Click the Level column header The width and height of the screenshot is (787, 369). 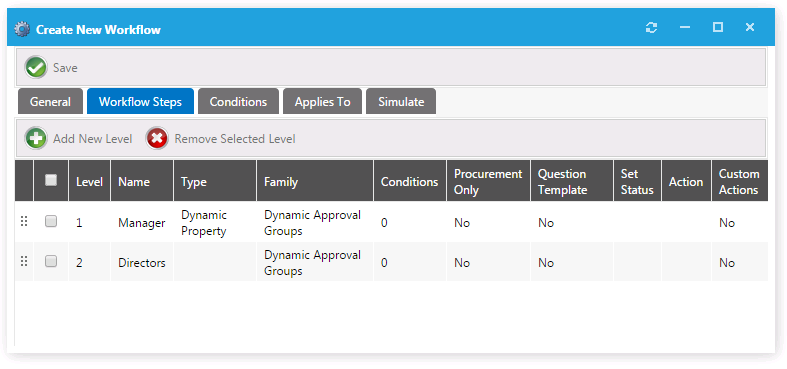pyautogui.click(x=89, y=182)
